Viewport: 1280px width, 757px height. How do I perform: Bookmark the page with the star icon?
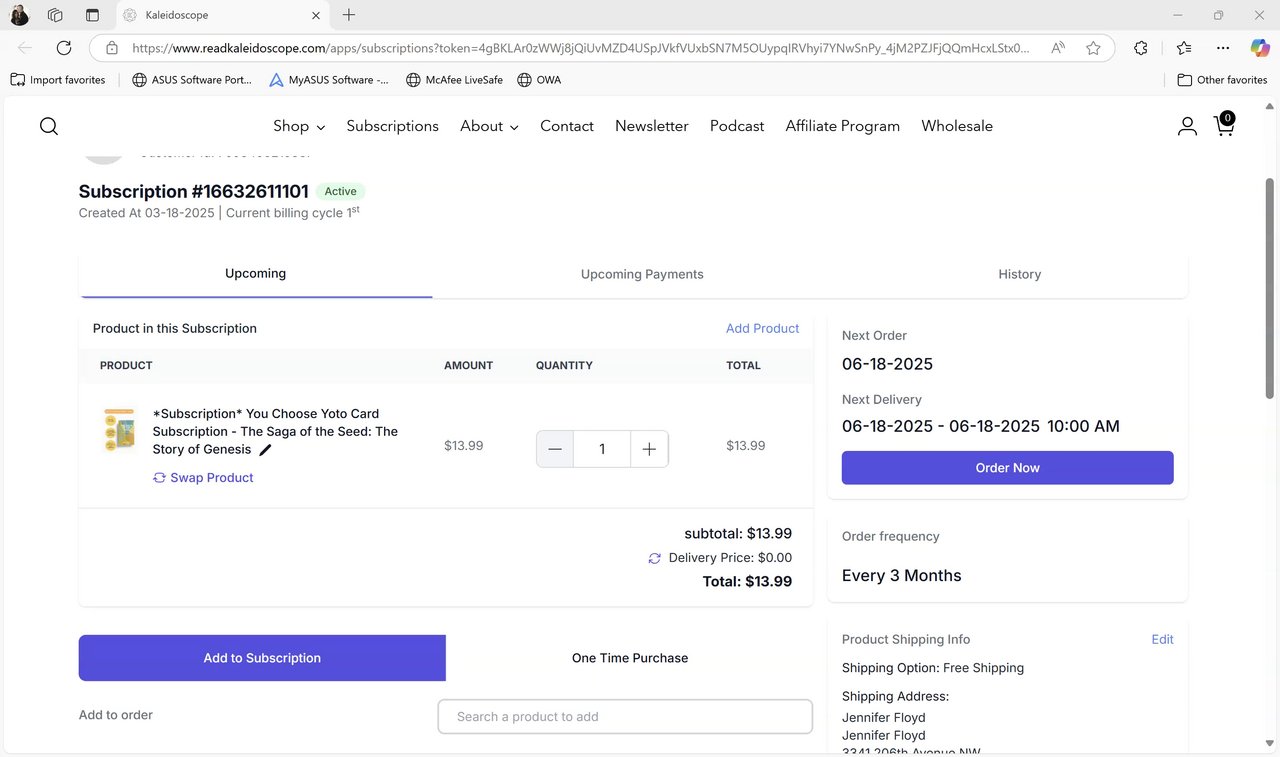click(x=1093, y=48)
